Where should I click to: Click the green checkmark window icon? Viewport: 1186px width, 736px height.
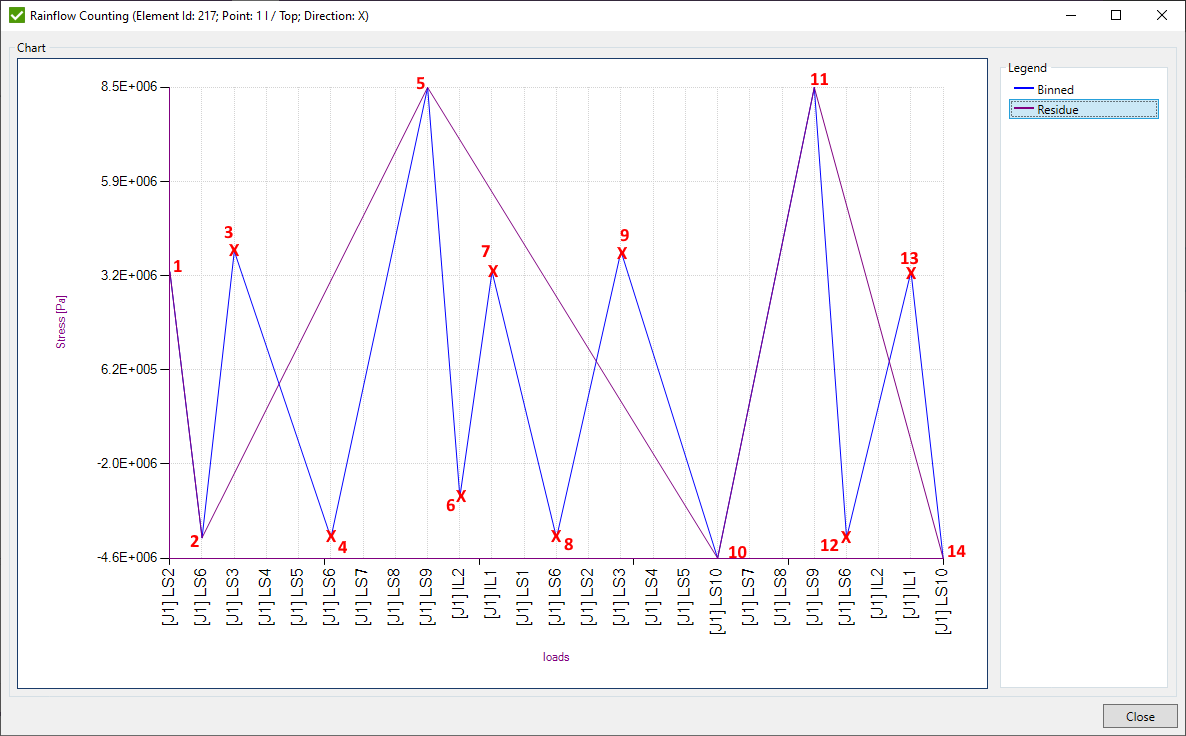[x=16, y=15]
